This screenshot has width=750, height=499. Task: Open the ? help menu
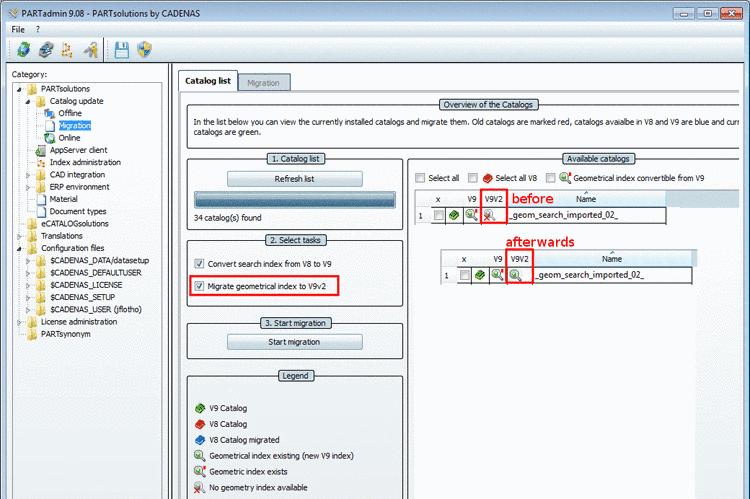coord(38,30)
